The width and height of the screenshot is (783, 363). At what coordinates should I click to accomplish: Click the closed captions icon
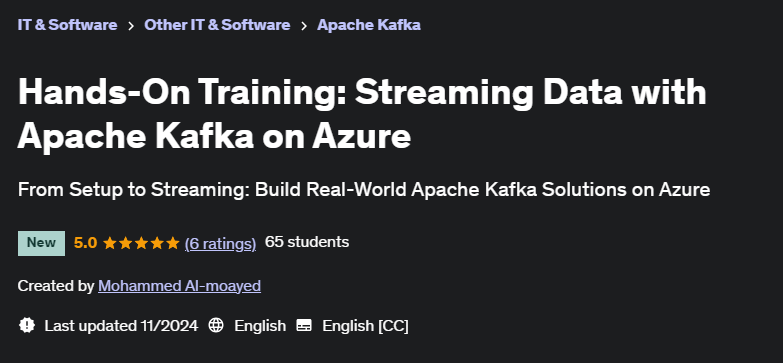point(304,326)
